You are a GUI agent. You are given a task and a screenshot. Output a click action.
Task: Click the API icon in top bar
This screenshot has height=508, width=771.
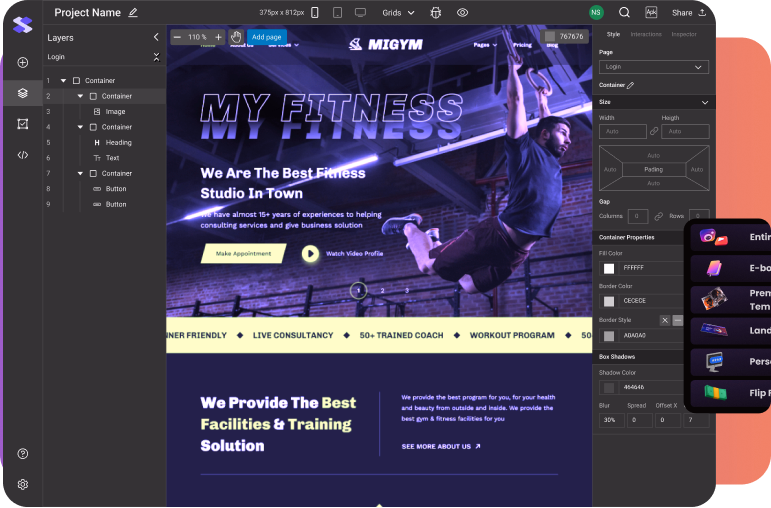click(x=651, y=12)
